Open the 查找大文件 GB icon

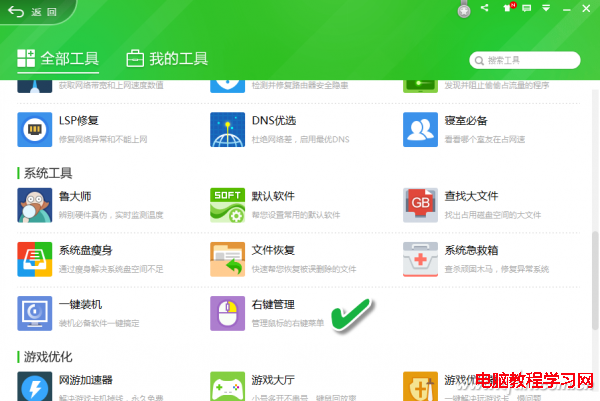coord(420,205)
